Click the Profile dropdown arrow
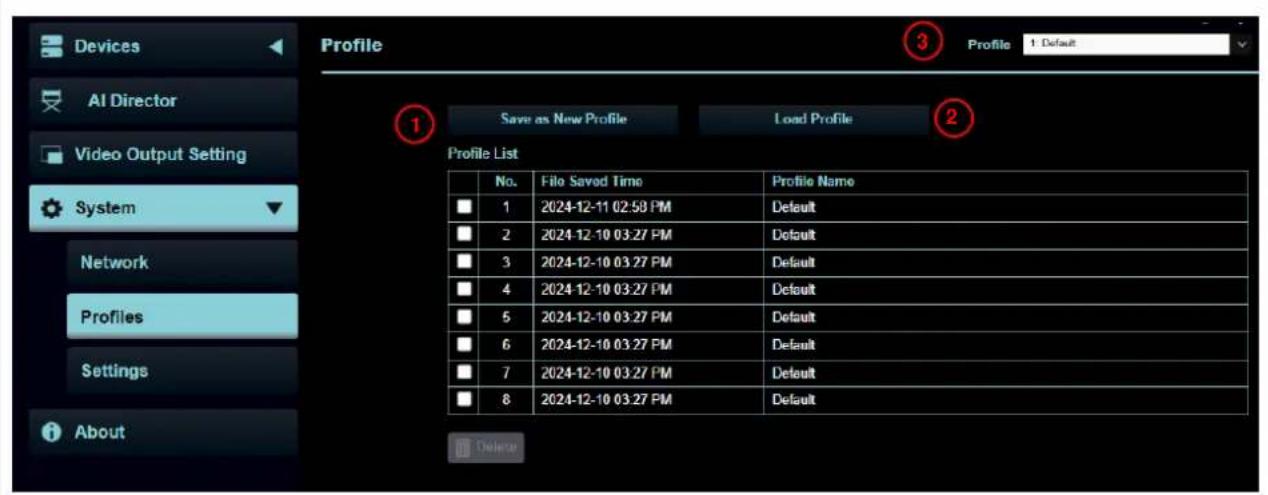The height and width of the screenshot is (495, 1268). [1244, 44]
